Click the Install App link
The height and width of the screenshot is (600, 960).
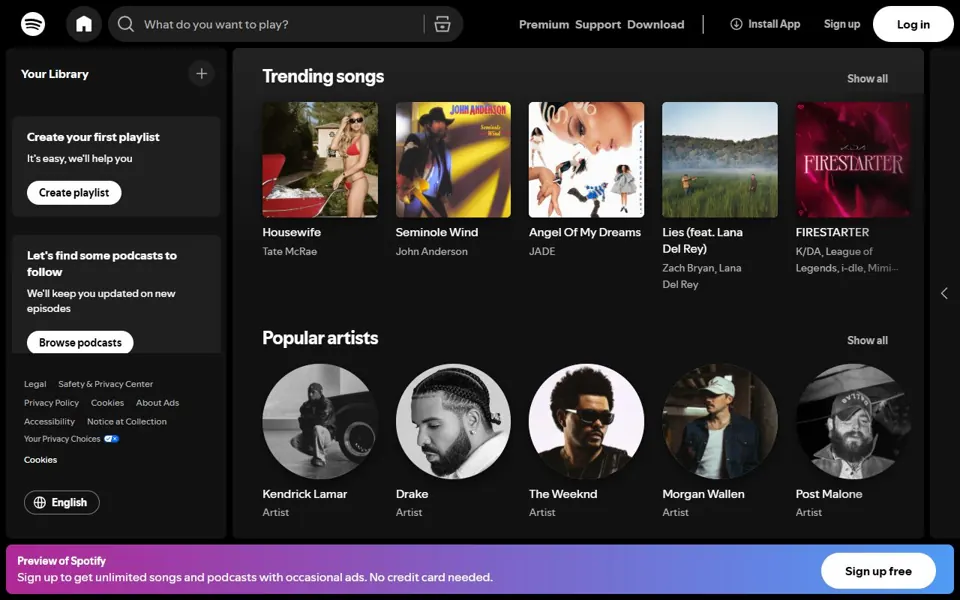[x=765, y=24]
